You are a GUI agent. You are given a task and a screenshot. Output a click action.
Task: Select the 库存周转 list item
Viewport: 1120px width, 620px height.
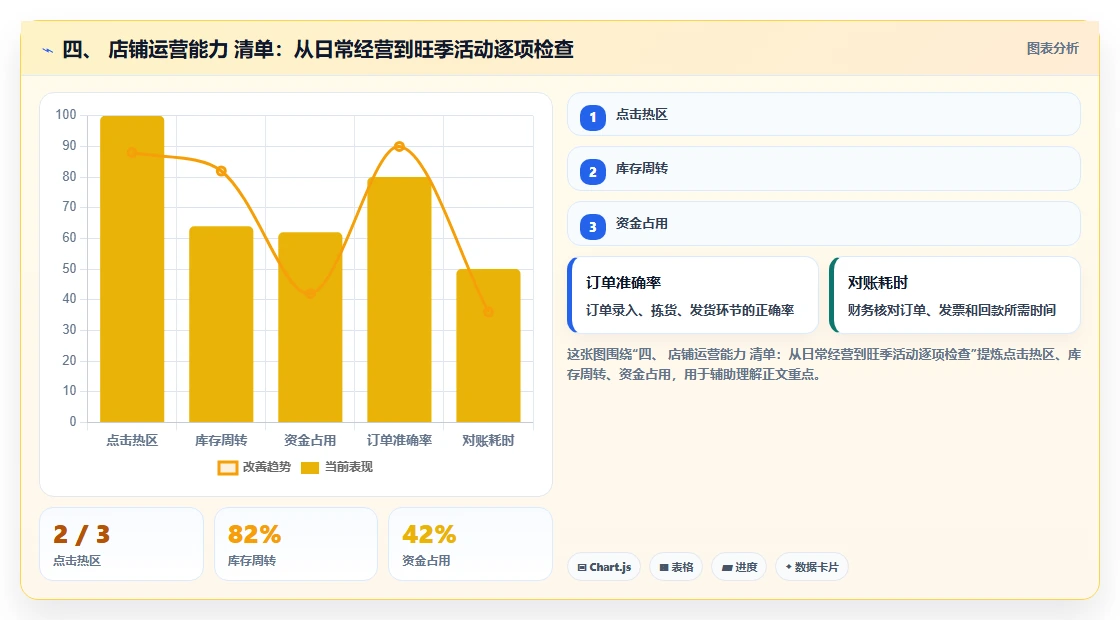pyautogui.click(x=824, y=169)
